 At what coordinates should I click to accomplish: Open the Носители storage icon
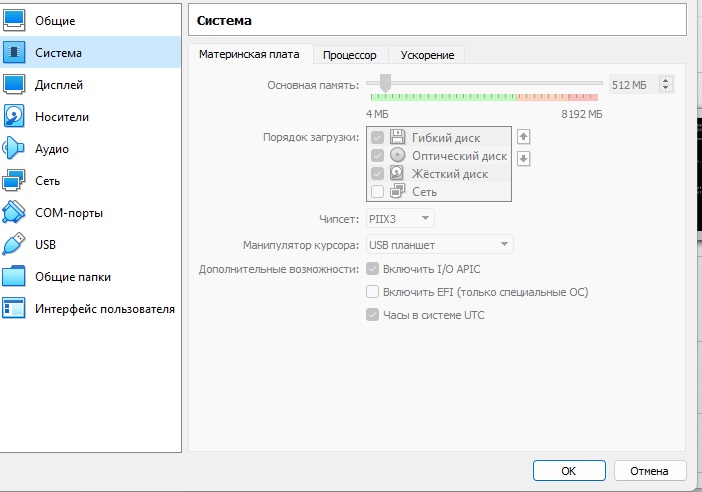click(x=14, y=117)
